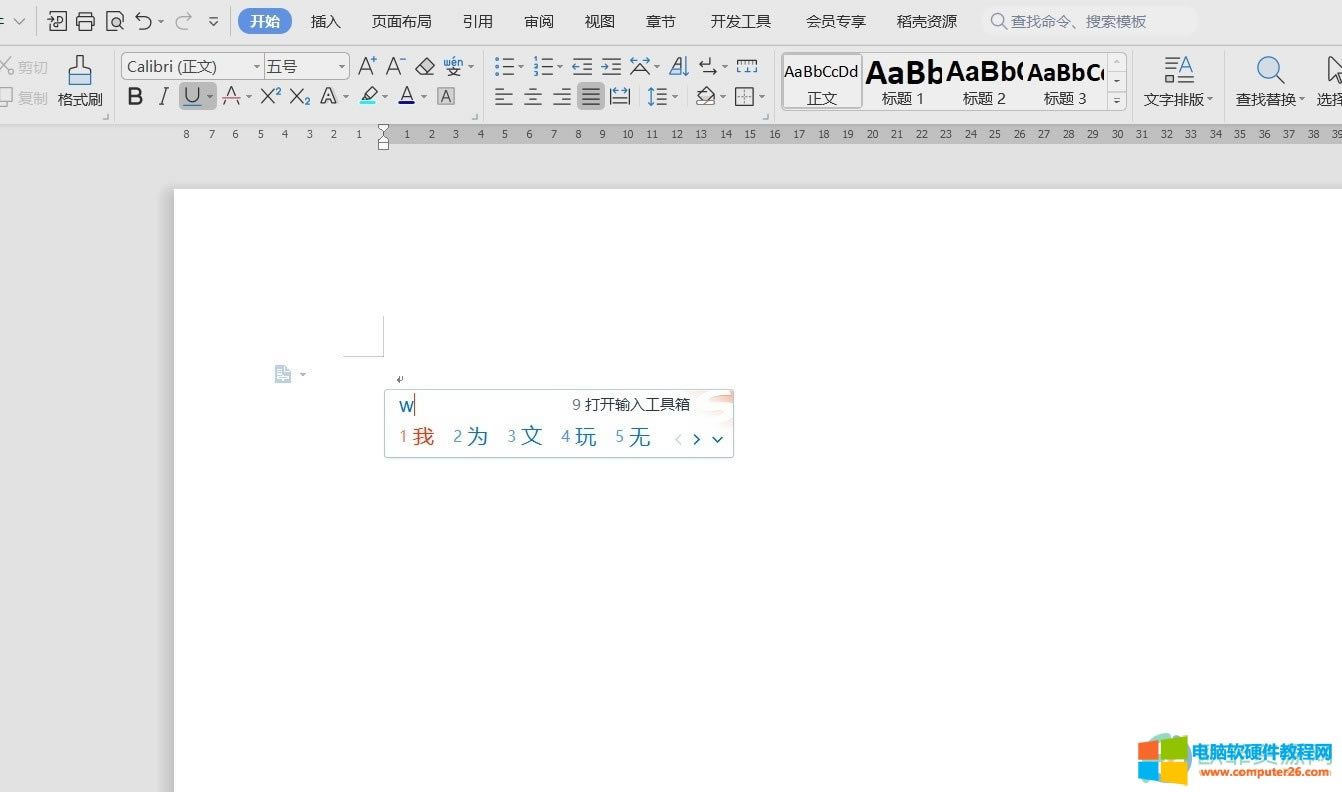Open the 页面布局 (Page Layout) tab
Image resolution: width=1342 pixels, height=792 pixels.
point(401,21)
